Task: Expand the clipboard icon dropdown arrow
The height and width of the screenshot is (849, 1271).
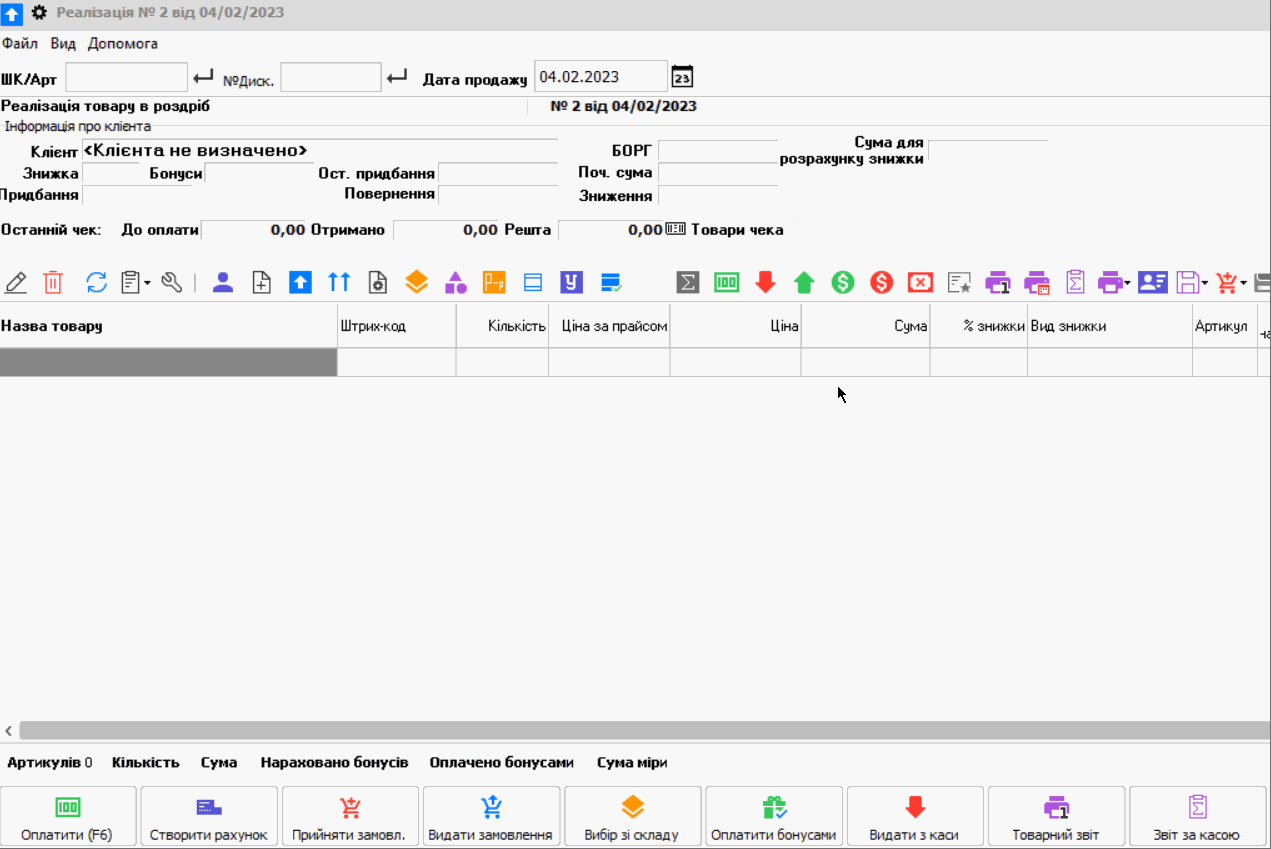Action: click(x=148, y=283)
